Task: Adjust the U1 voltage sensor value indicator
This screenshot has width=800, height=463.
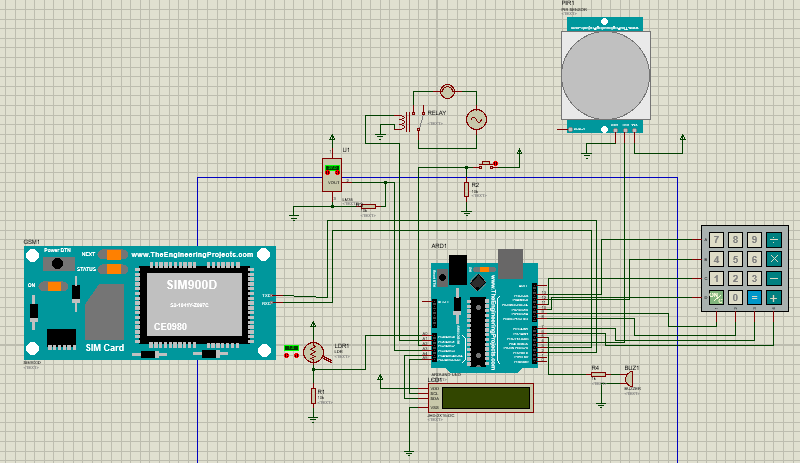Action: point(332,168)
